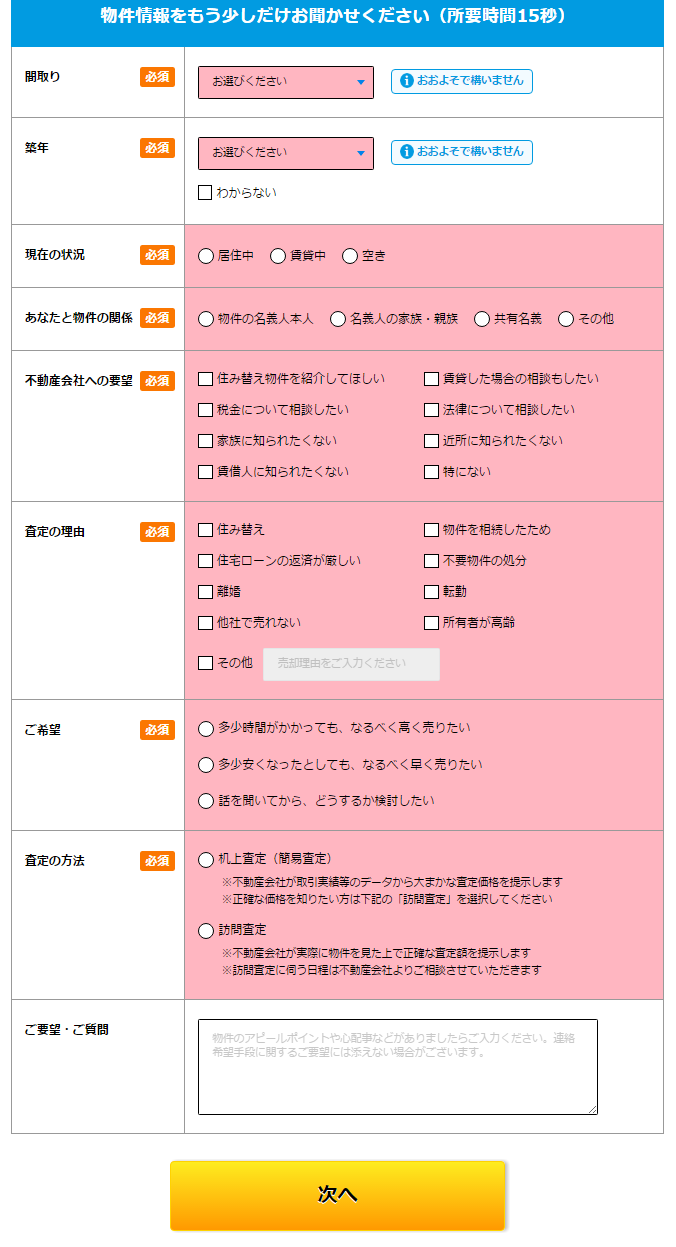This screenshot has height=1247, width=676.
Task: Click the info icon beside 間取り dropdown
Action: tap(407, 81)
